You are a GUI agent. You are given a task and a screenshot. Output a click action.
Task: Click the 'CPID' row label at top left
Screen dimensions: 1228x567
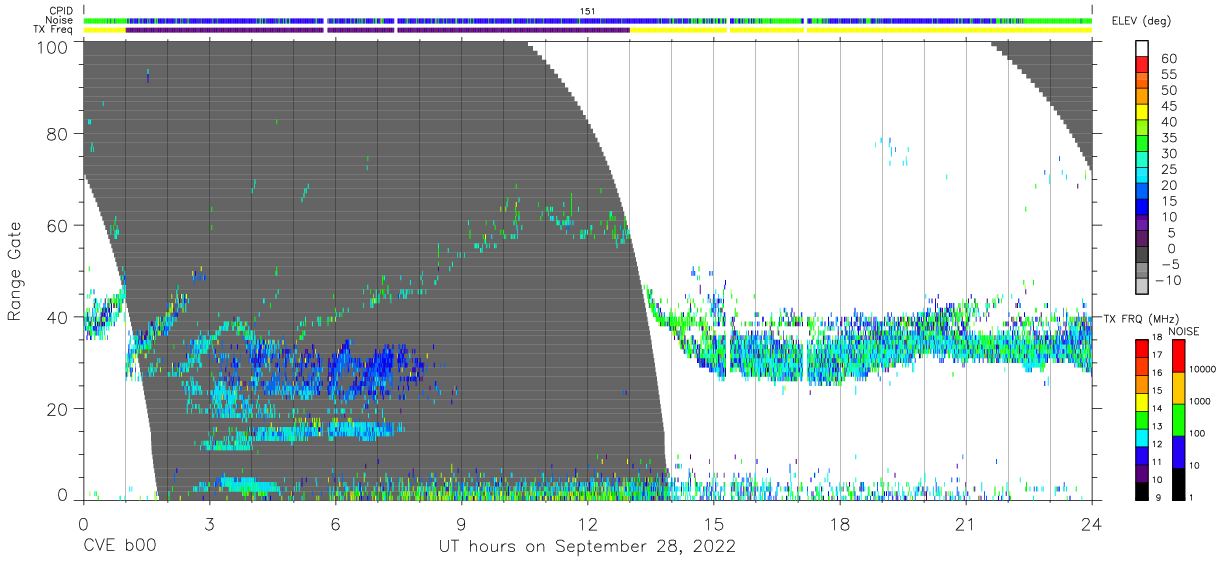click(x=63, y=10)
